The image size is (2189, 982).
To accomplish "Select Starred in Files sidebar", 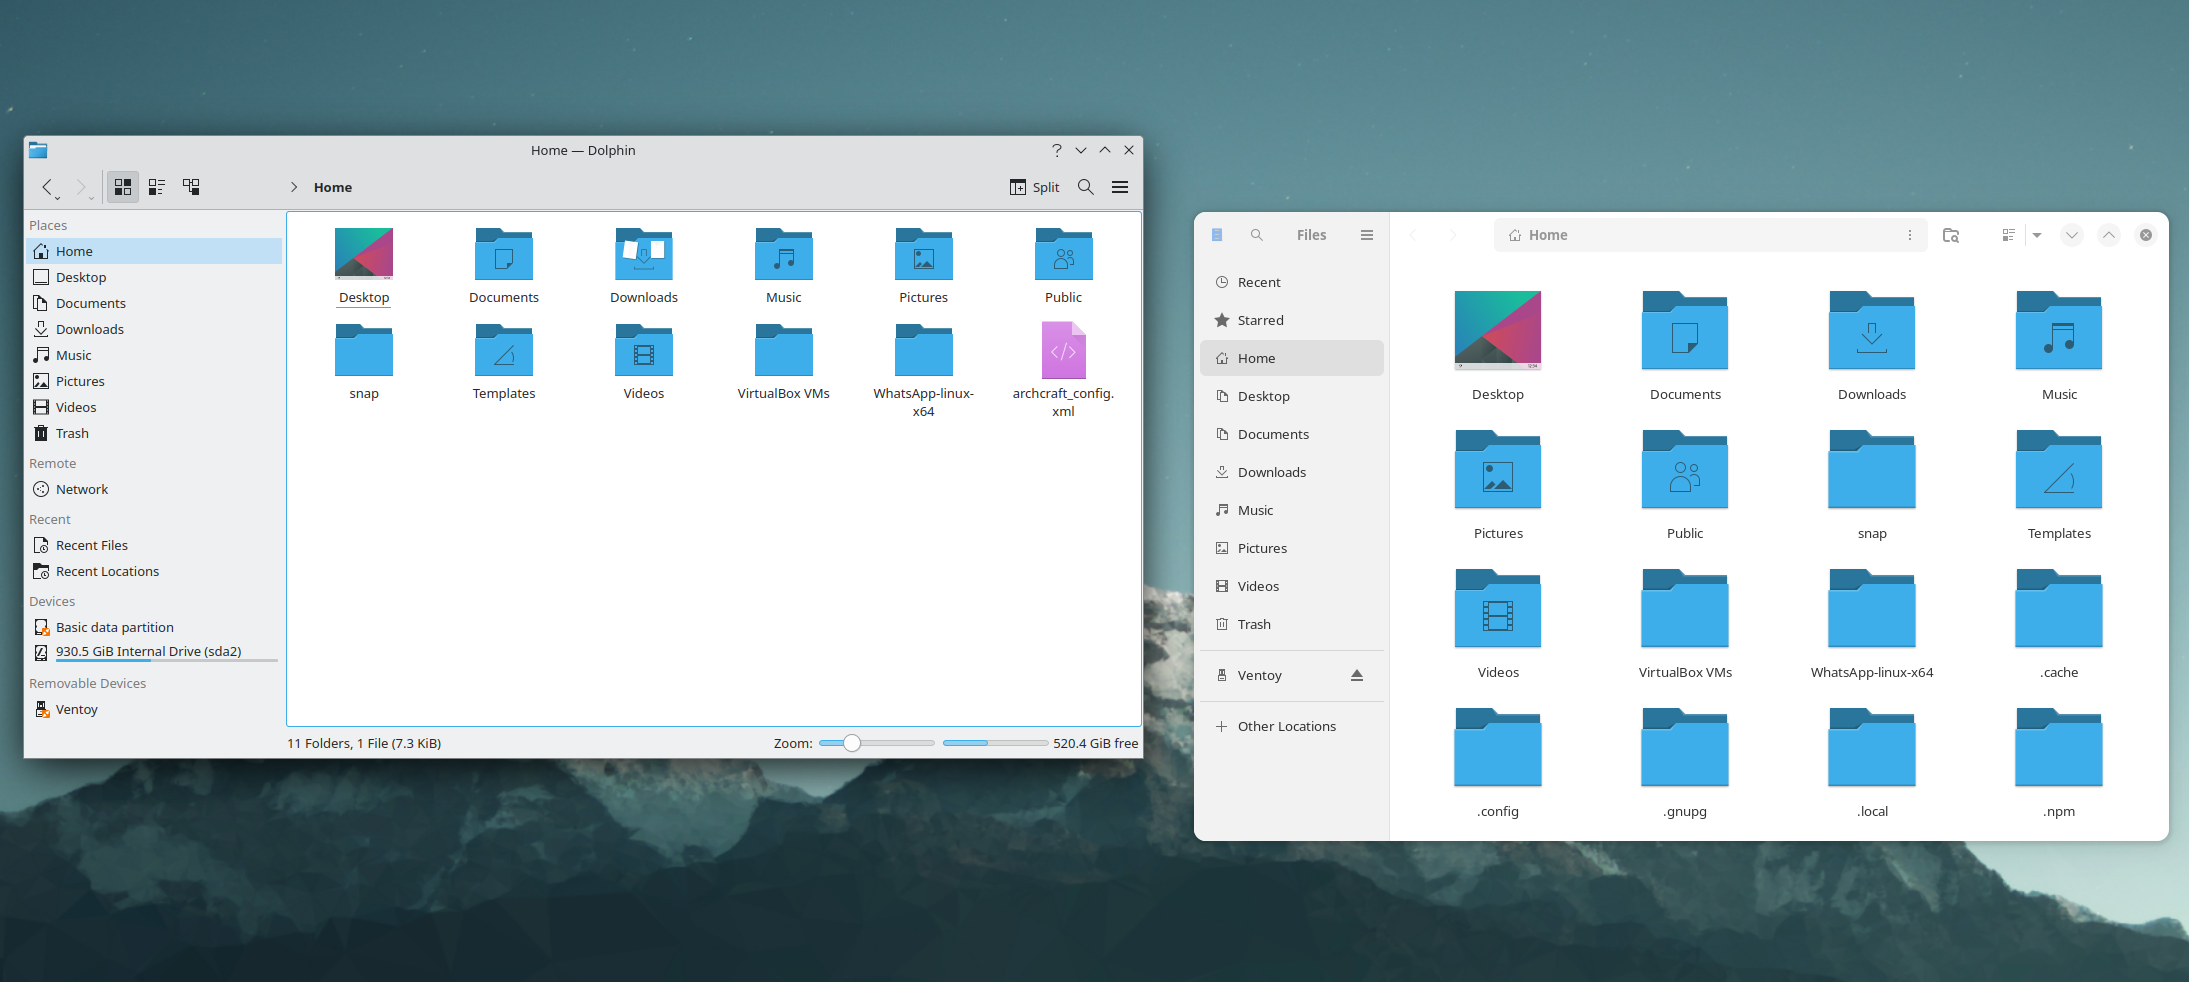I will tap(1260, 320).
